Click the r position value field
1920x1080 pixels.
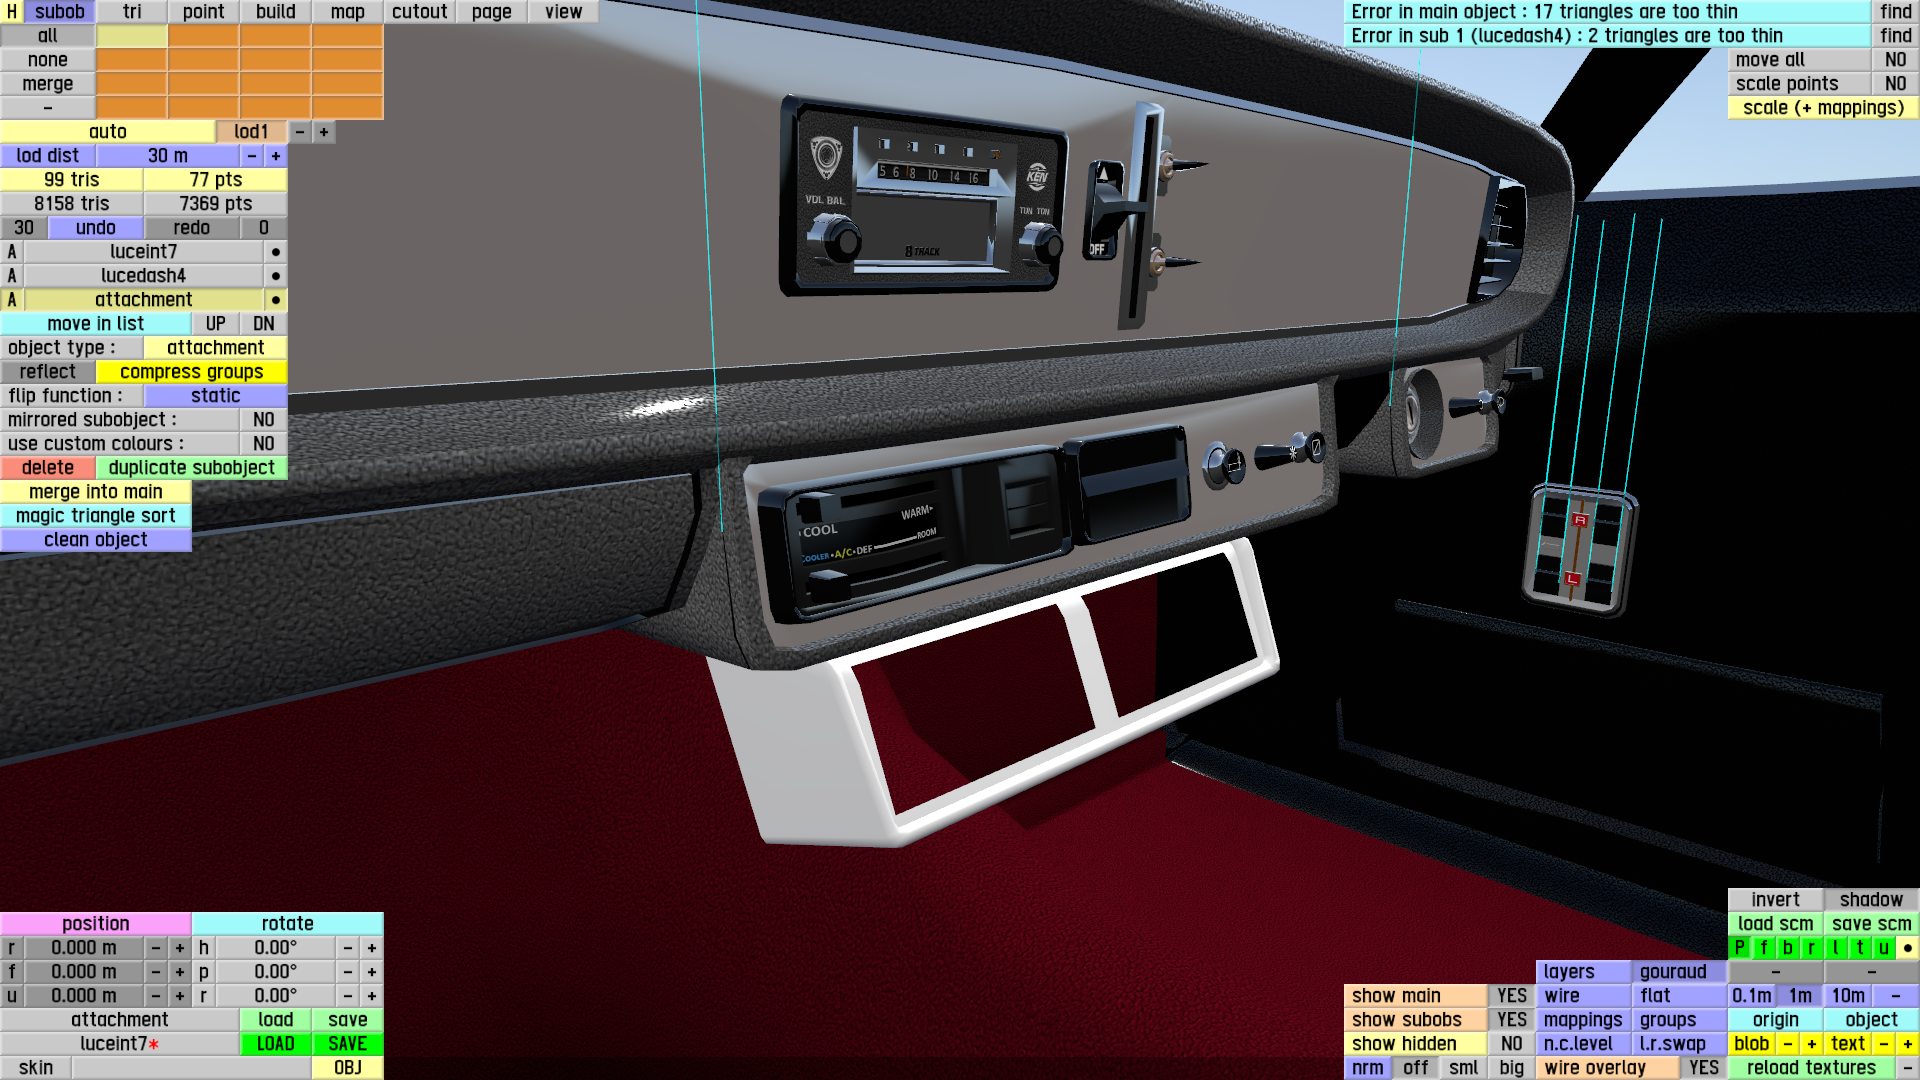pyautogui.click(x=84, y=948)
